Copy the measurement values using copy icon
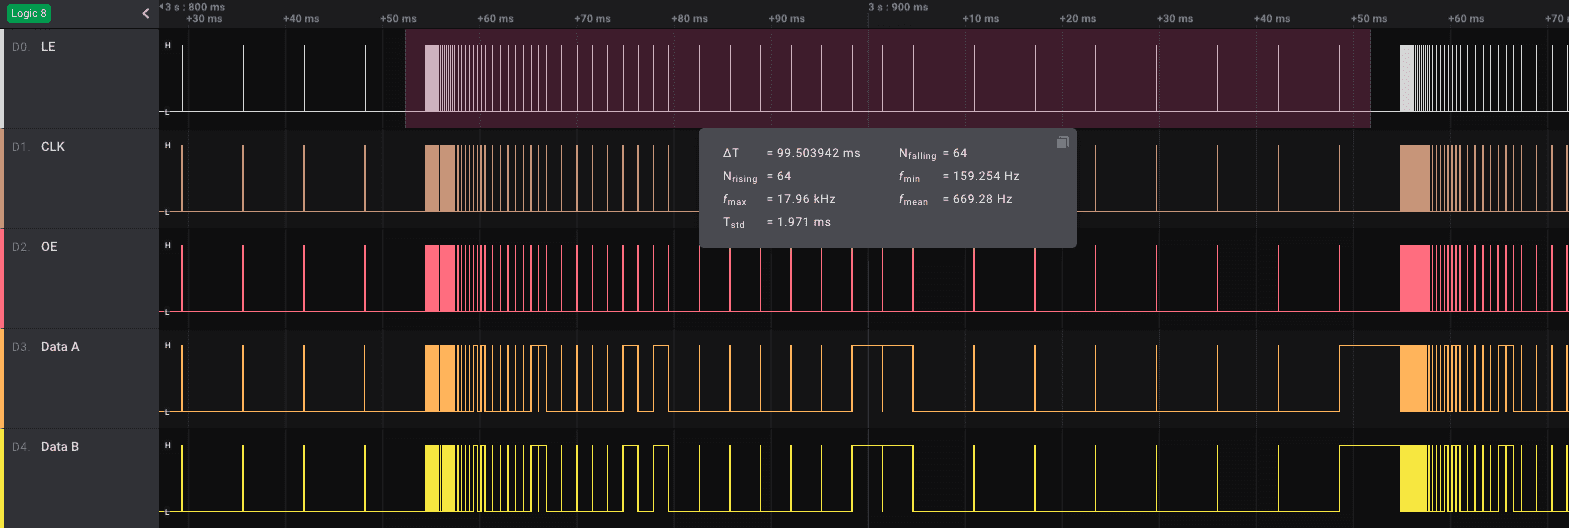This screenshot has width=1569, height=528. coord(1062,142)
